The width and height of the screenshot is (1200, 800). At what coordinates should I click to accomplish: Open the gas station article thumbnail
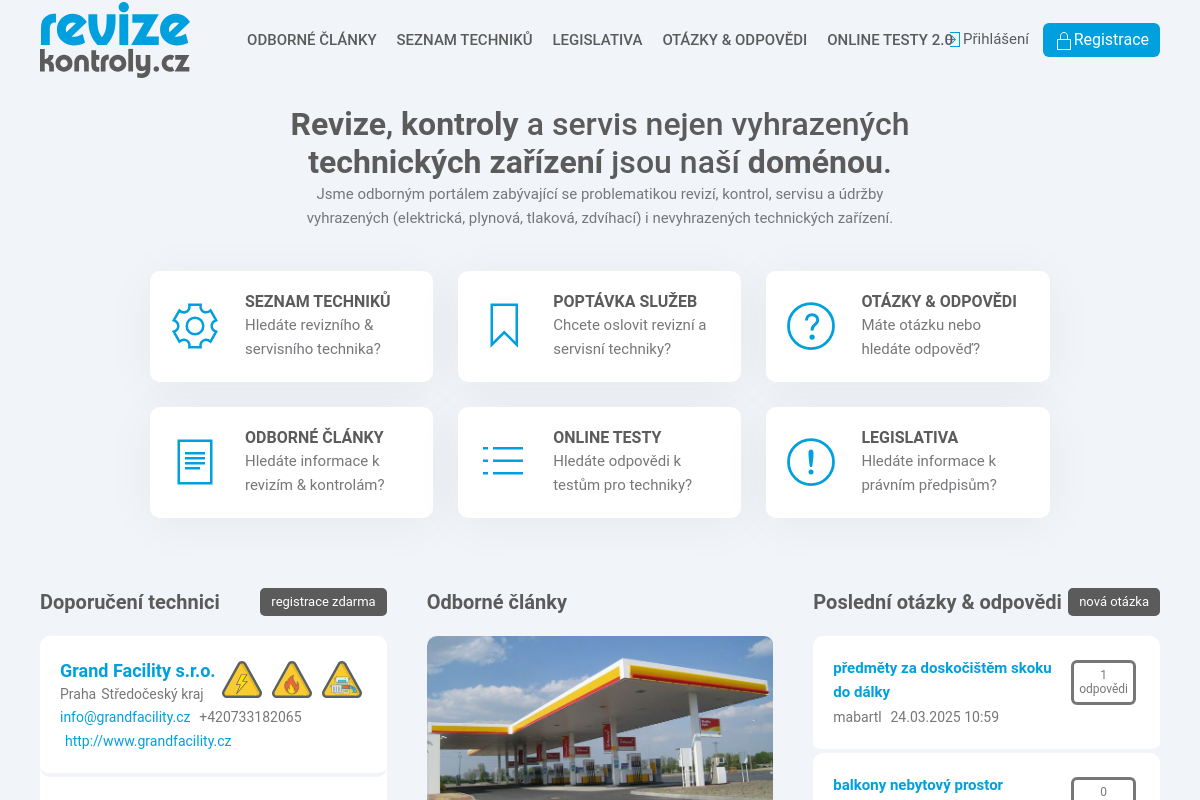600,718
